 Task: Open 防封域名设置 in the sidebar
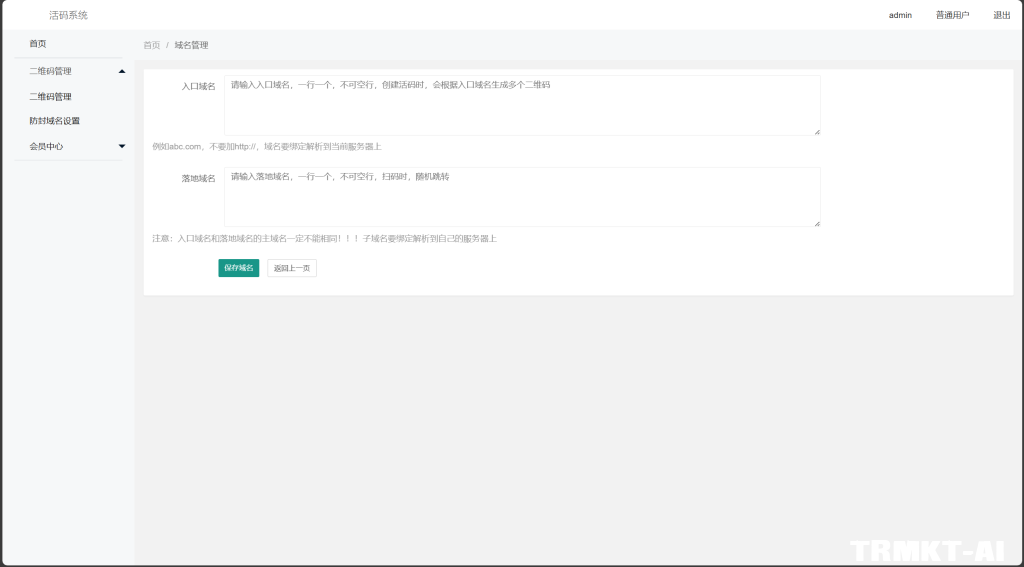point(54,121)
